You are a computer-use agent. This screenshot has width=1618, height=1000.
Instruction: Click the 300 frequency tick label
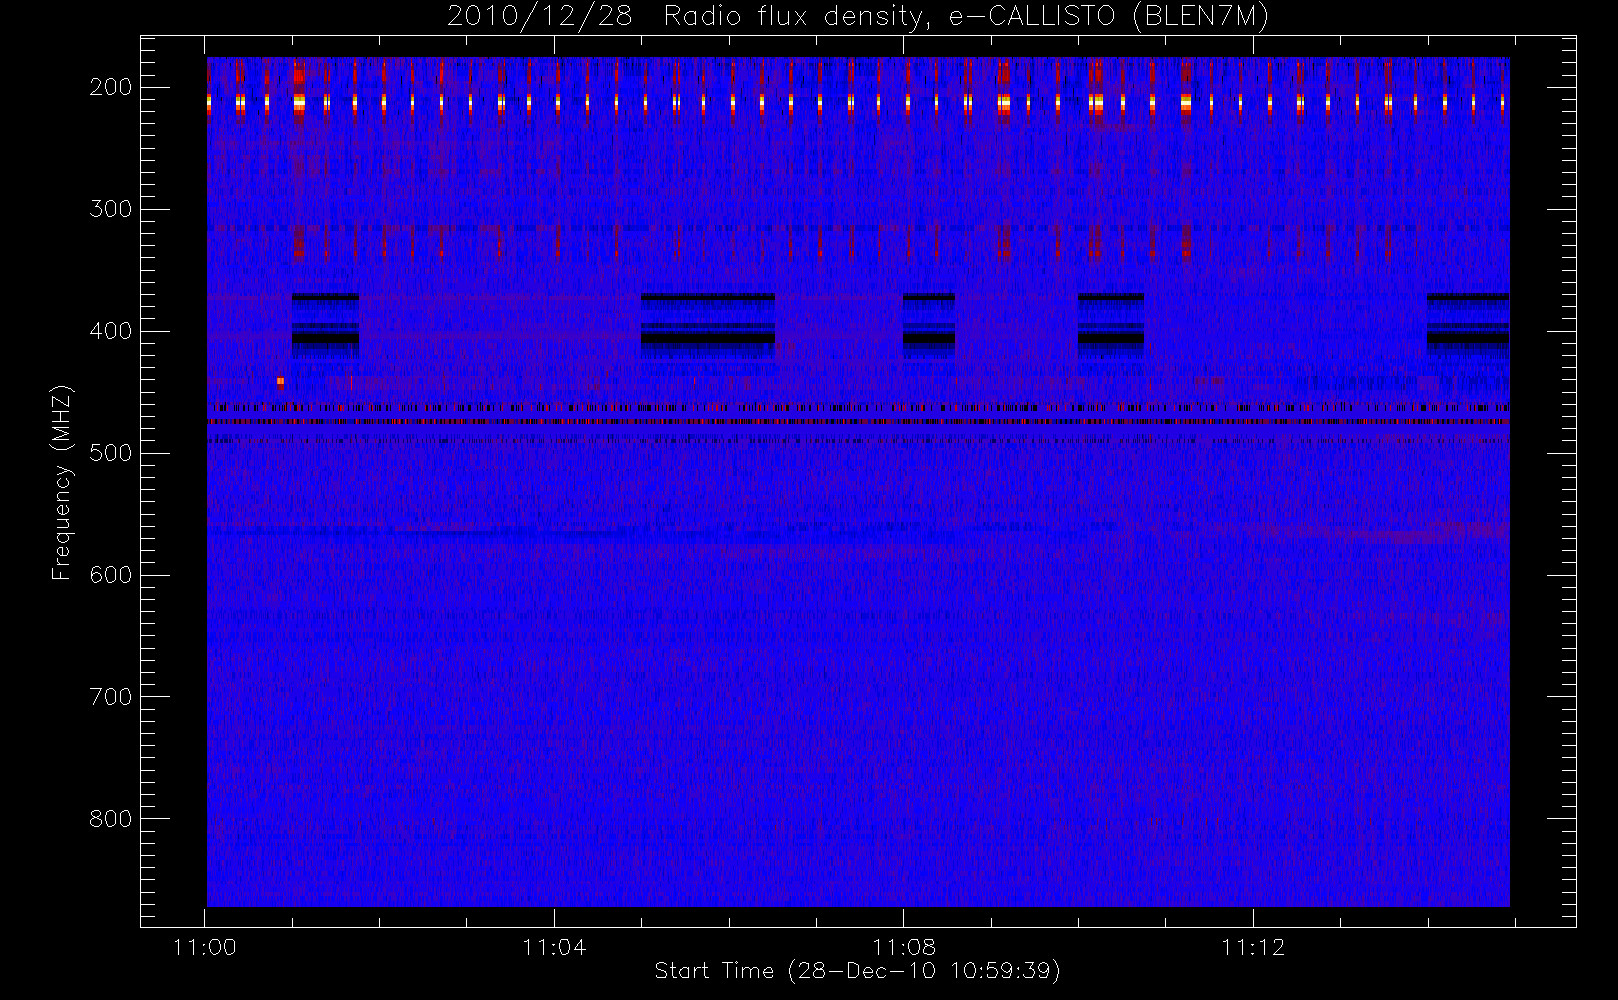[111, 209]
